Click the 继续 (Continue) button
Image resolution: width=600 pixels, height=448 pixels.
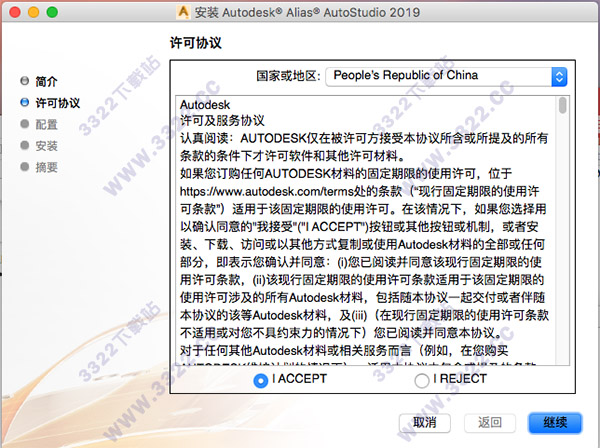click(x=555, y=423)
